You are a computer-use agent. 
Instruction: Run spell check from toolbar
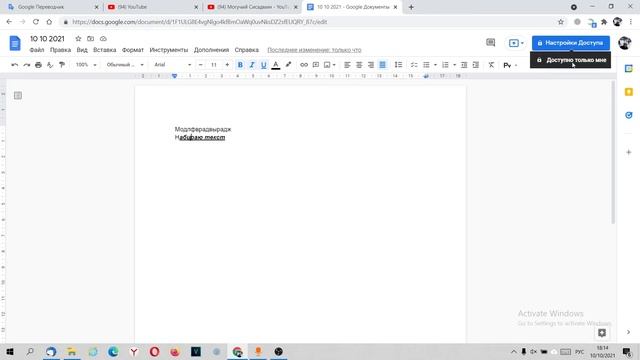tap(50, 65)
